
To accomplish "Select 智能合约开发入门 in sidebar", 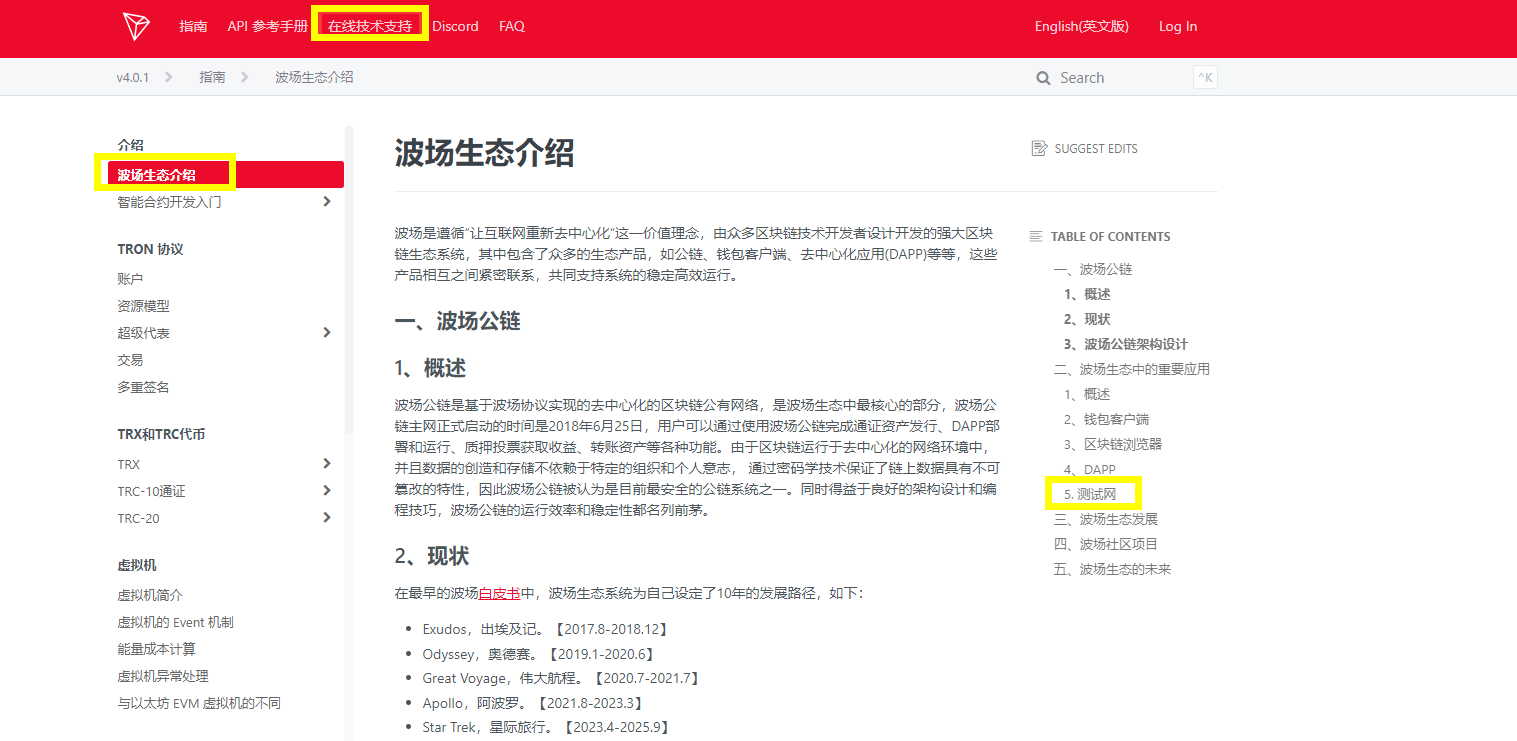I will (170, 202).
